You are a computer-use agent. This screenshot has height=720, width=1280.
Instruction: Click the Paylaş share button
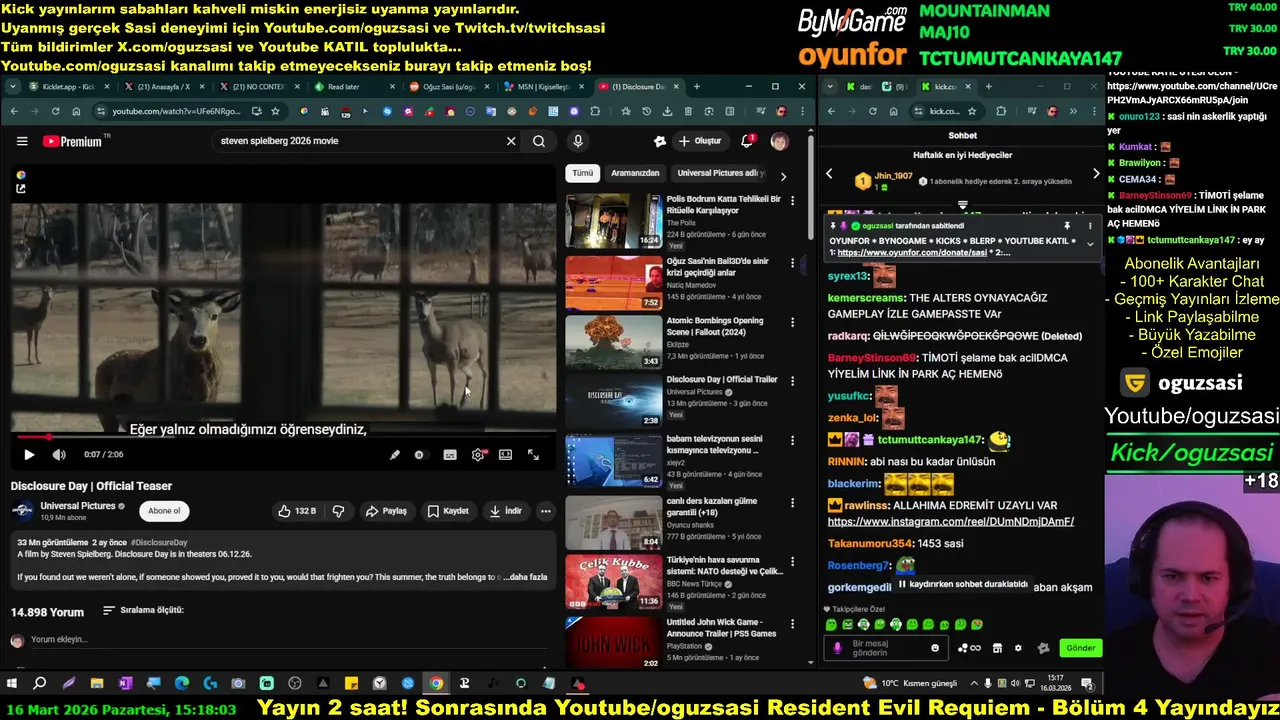386,511
